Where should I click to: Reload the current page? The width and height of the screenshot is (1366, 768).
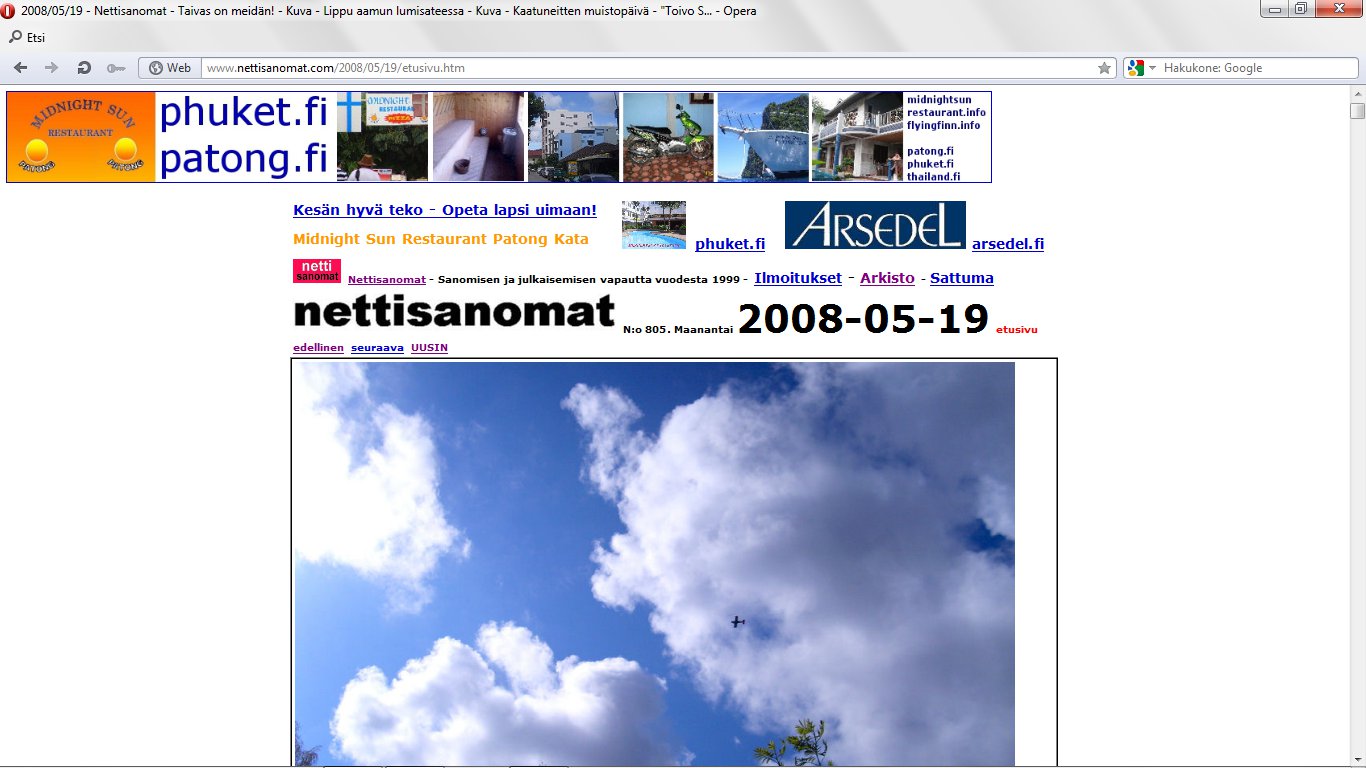pyautogui.click(x=84, y=68)
